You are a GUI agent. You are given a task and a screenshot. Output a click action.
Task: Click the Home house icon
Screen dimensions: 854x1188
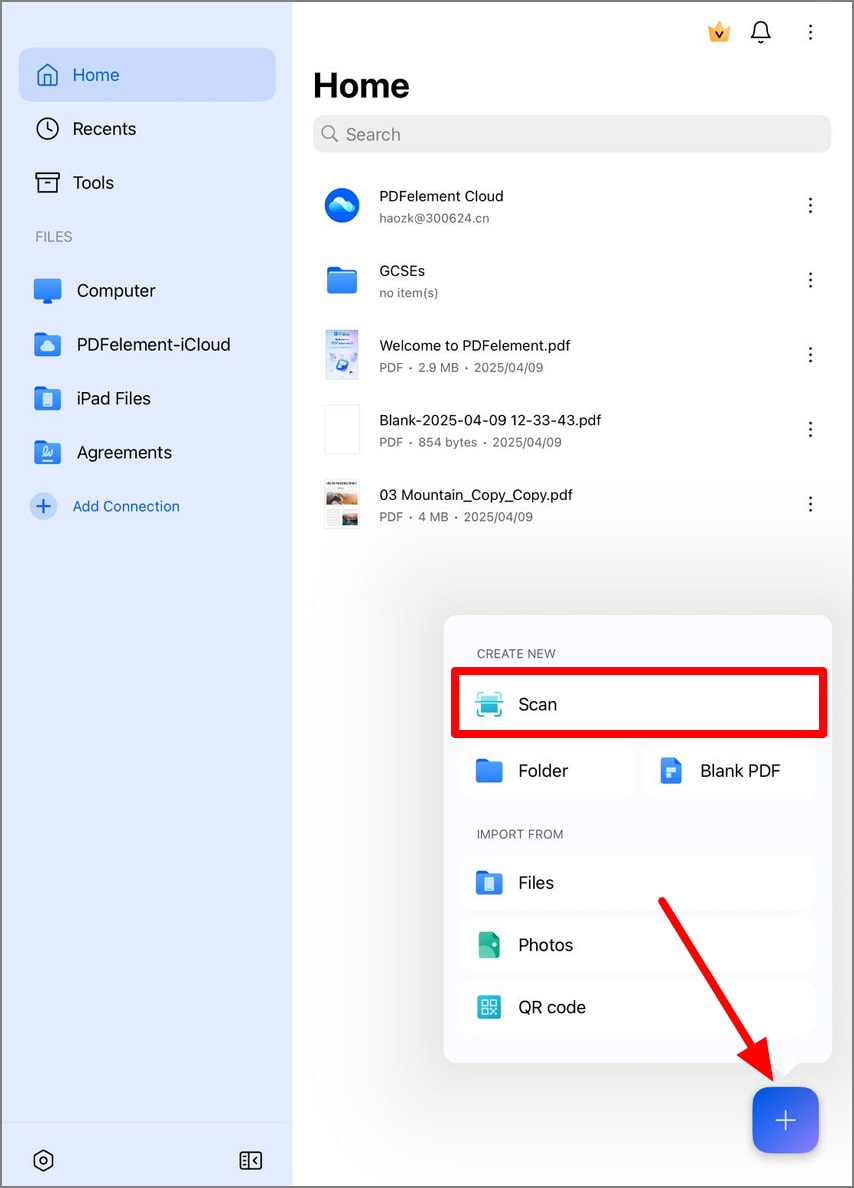pos(48,75)
